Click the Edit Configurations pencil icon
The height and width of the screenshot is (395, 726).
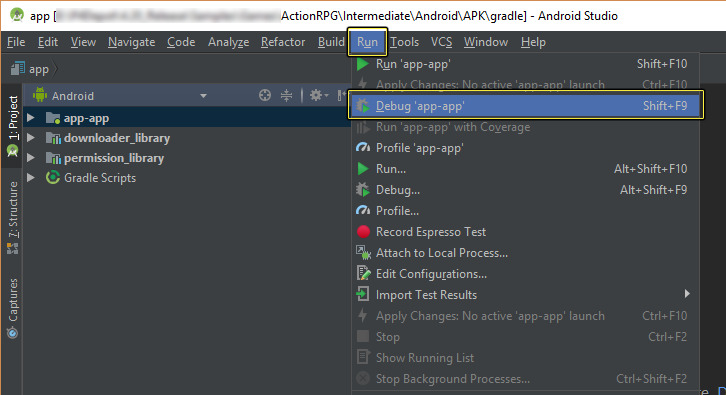click(363, 273)
